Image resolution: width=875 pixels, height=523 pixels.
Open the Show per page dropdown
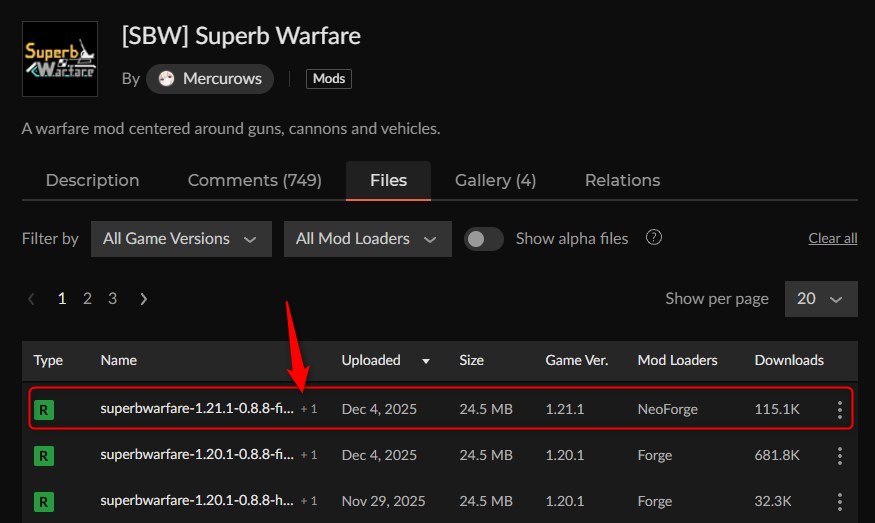820,299
